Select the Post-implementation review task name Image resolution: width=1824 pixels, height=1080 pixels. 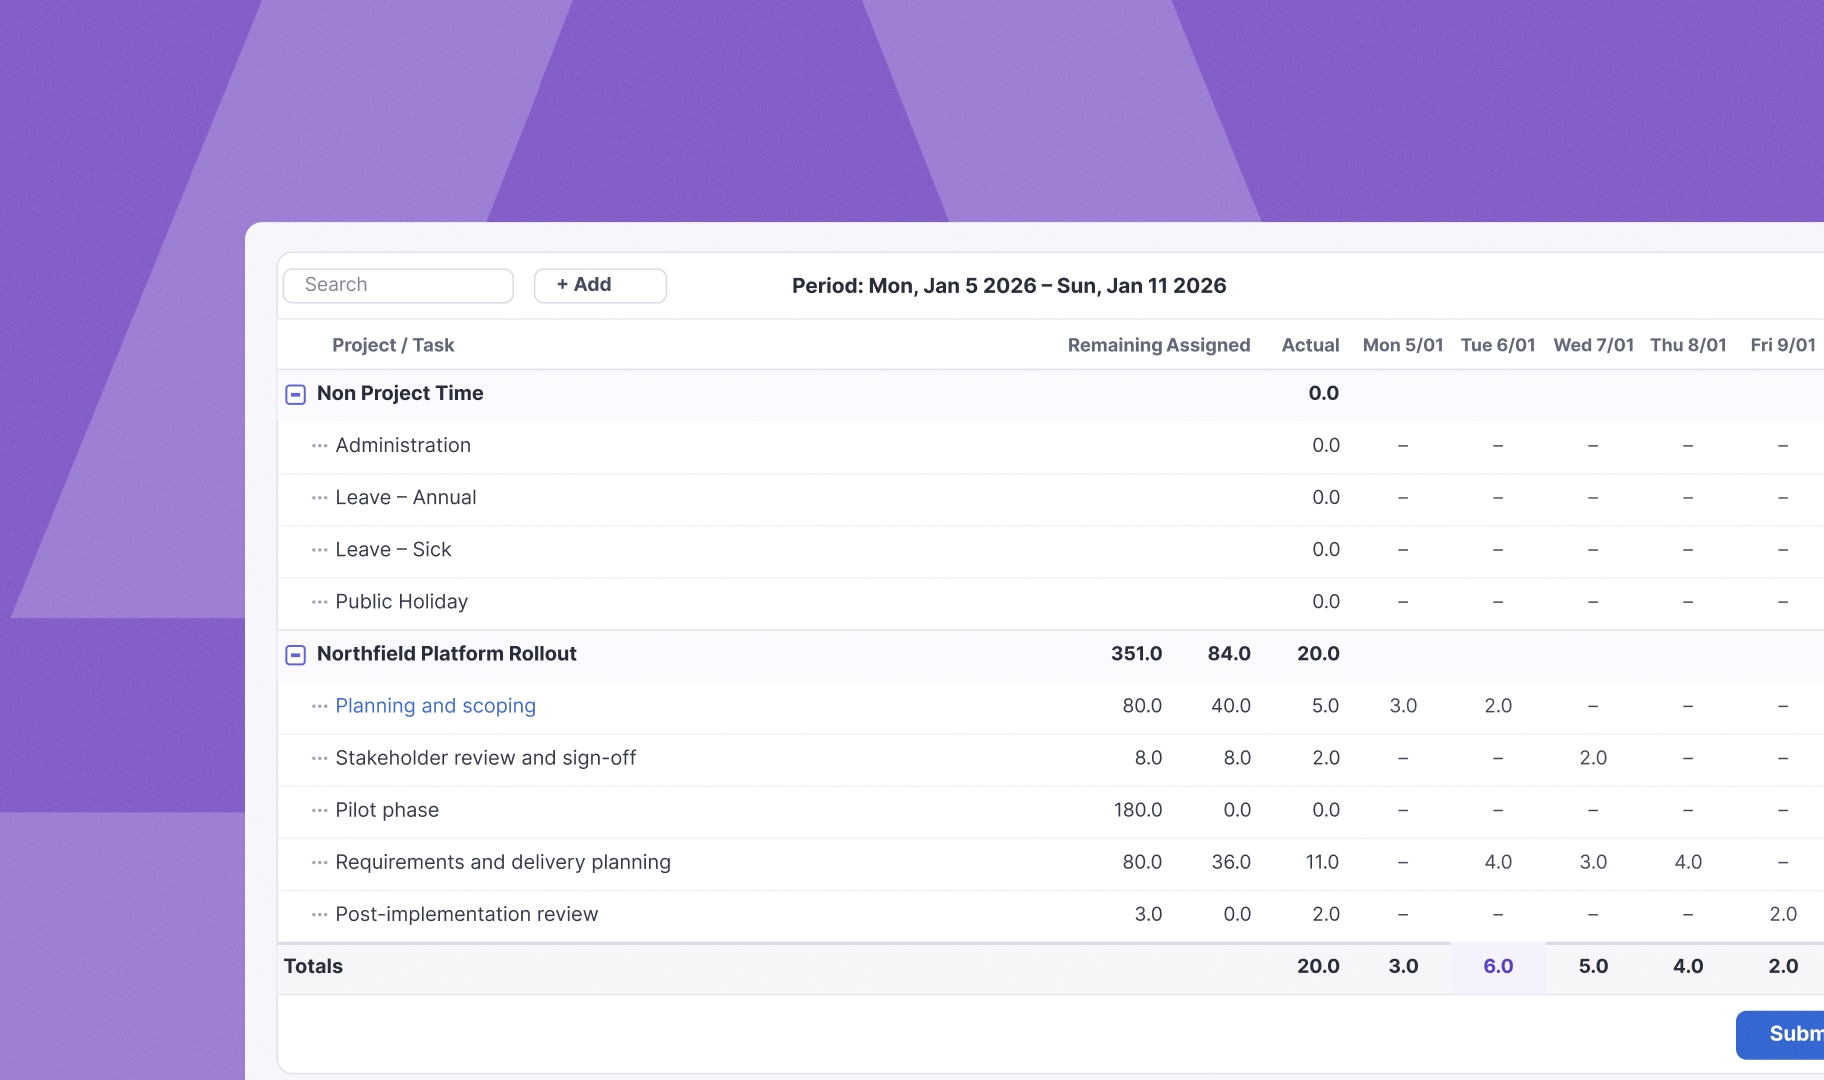tap(467, 914)
